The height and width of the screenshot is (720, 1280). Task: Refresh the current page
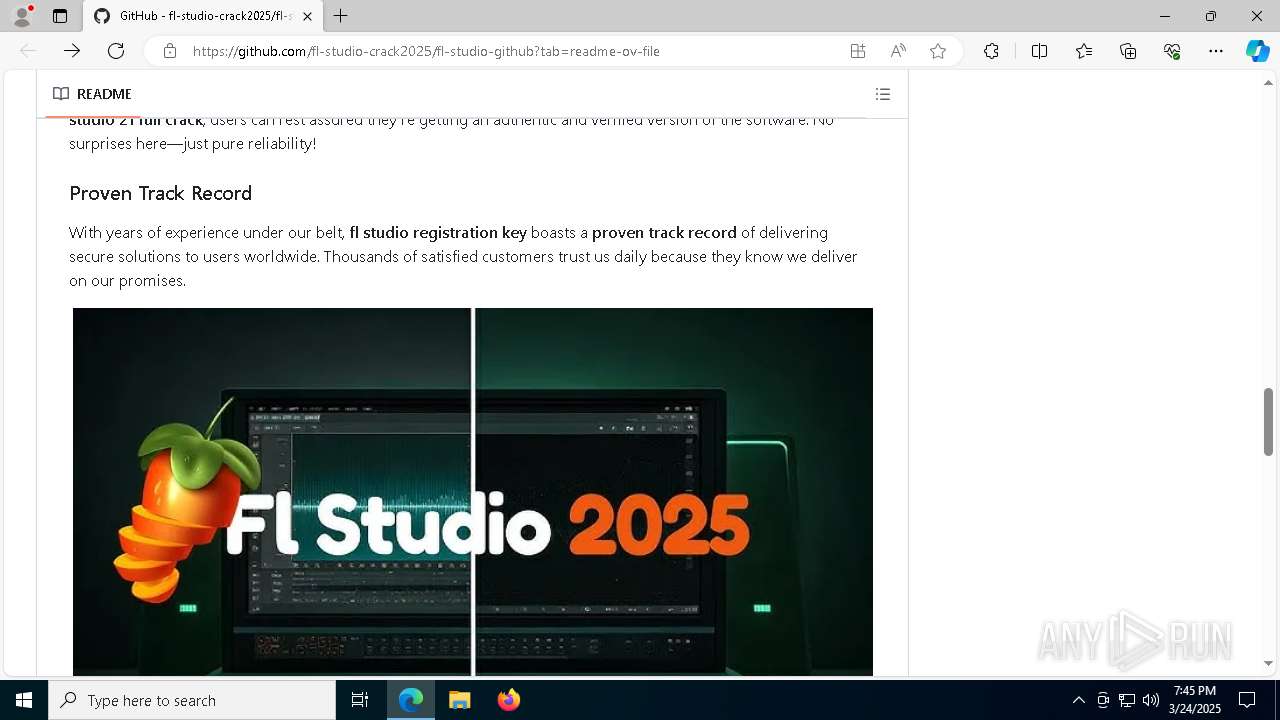pos(116,51)
